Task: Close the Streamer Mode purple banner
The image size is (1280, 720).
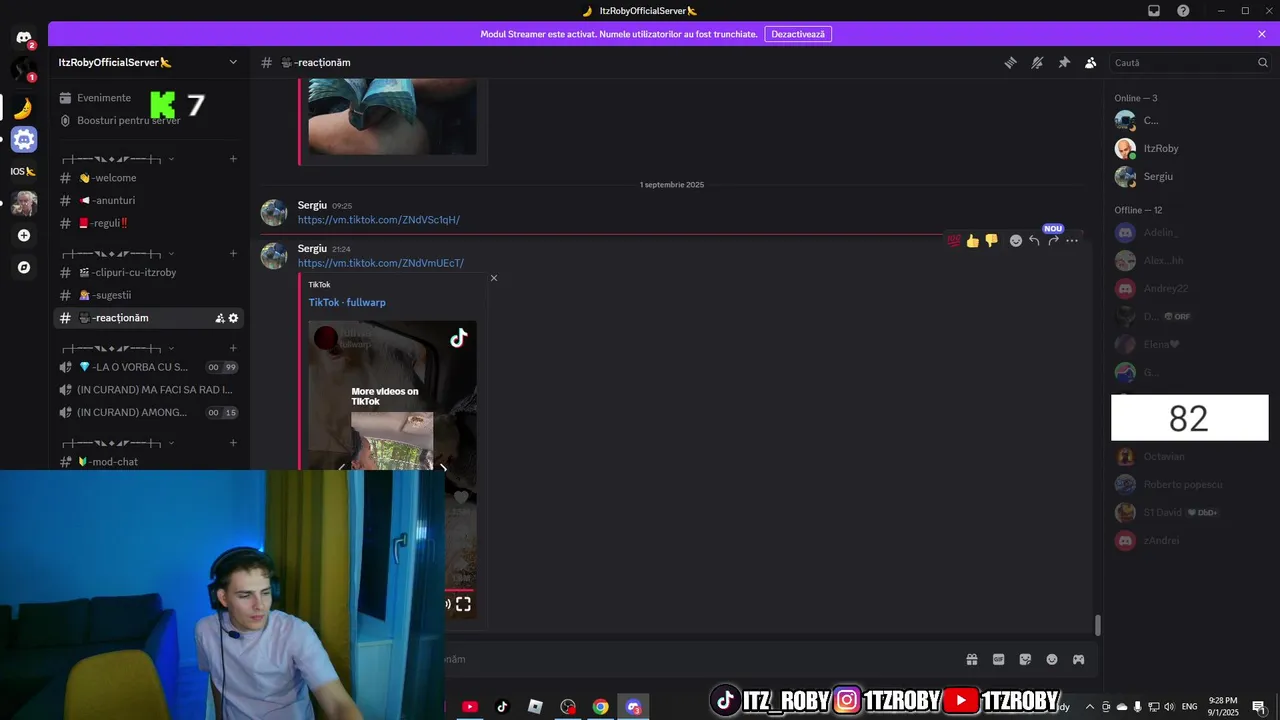Action: (x=1262, y=34)
